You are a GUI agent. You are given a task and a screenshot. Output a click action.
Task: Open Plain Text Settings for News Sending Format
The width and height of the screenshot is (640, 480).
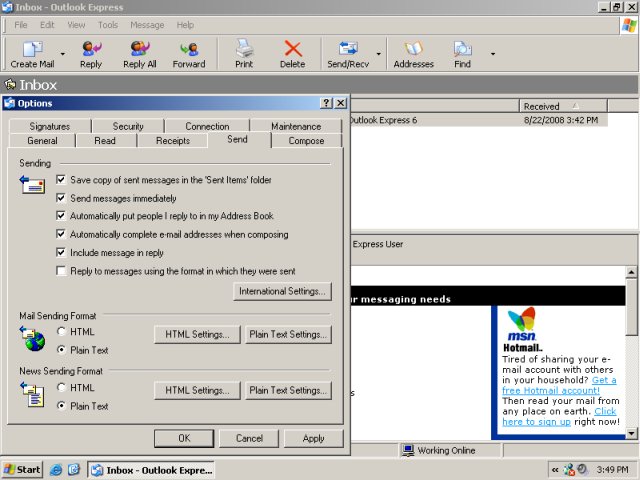(288, 390)
